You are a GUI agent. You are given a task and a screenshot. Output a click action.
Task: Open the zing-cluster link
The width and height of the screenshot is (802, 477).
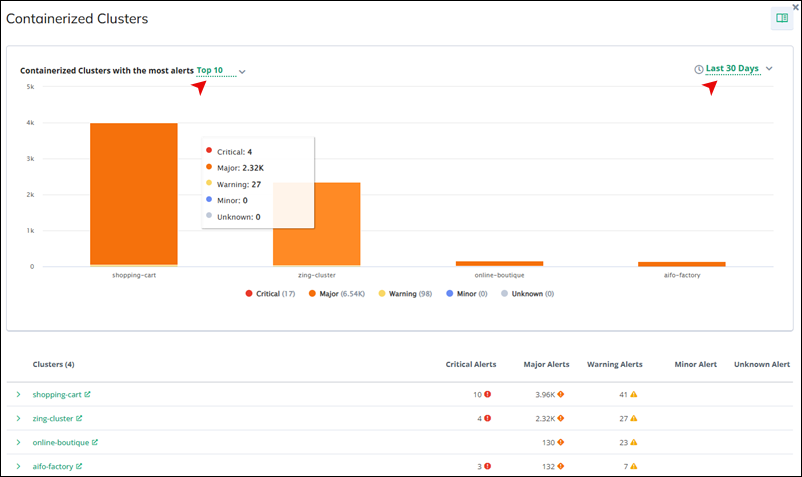click(52, 419)
